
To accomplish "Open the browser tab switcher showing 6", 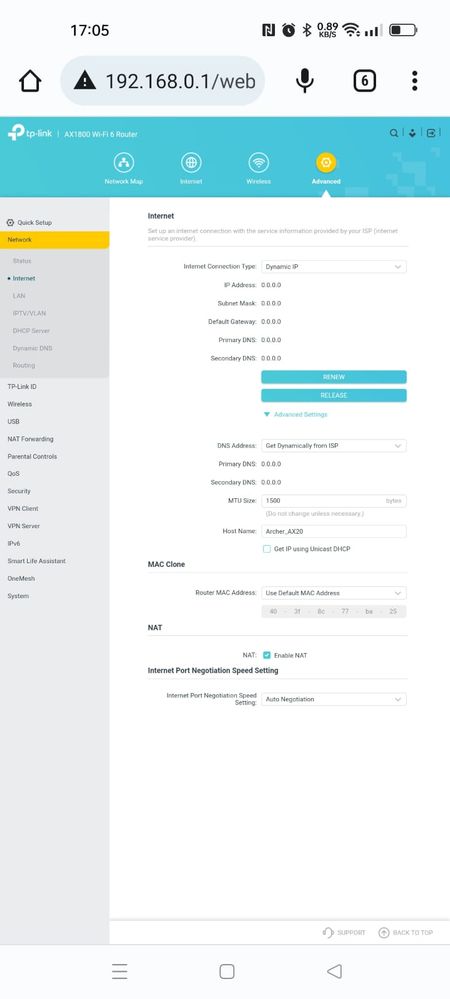I will (x=365, y=81).
